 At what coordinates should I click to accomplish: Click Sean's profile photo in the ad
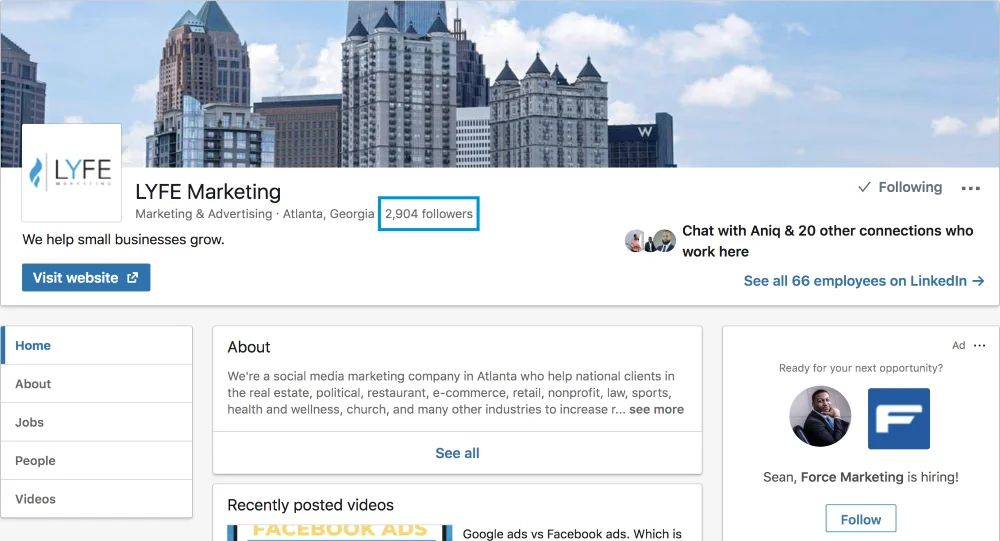(x=820, y=417)
